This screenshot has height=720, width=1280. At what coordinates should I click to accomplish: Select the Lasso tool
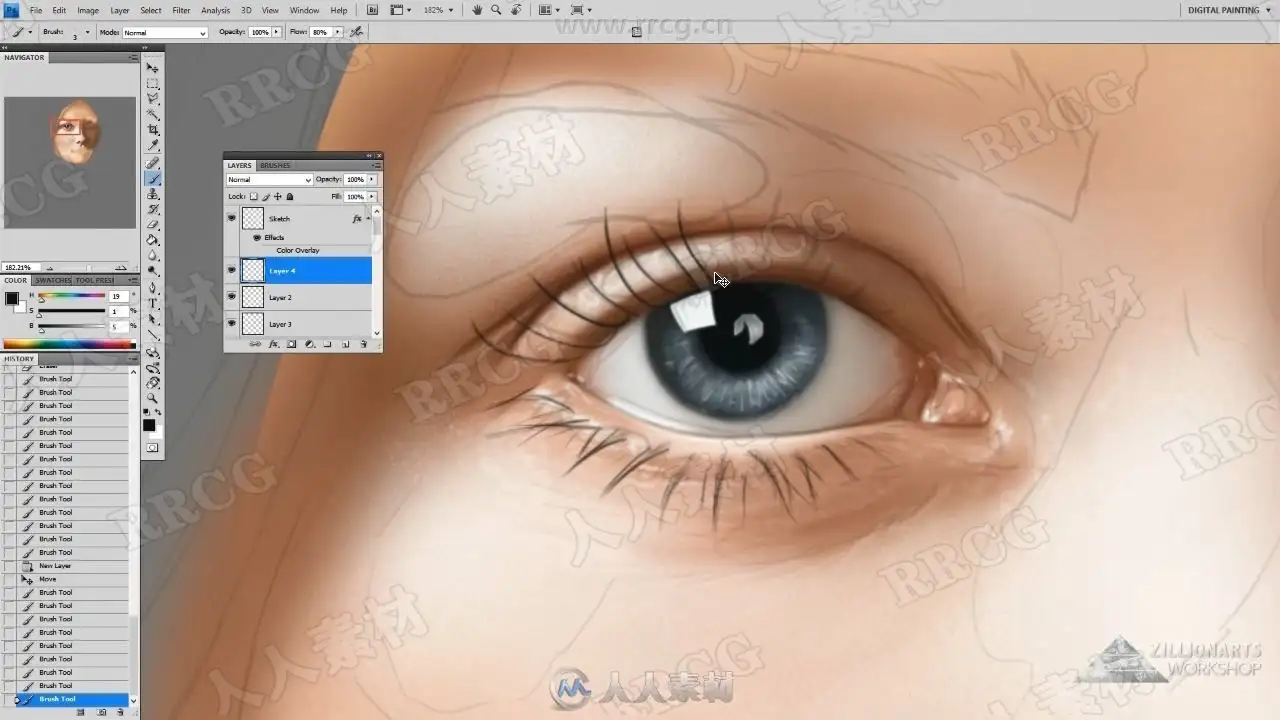tap(153, 99)
